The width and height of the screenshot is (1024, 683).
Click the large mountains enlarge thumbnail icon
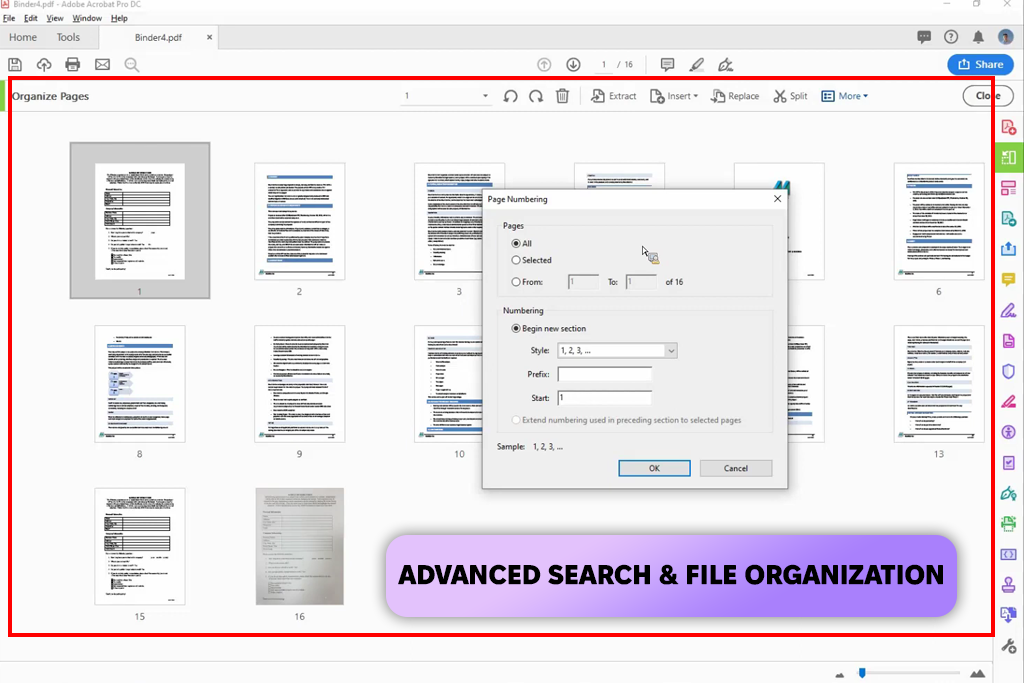coord(978,673)
